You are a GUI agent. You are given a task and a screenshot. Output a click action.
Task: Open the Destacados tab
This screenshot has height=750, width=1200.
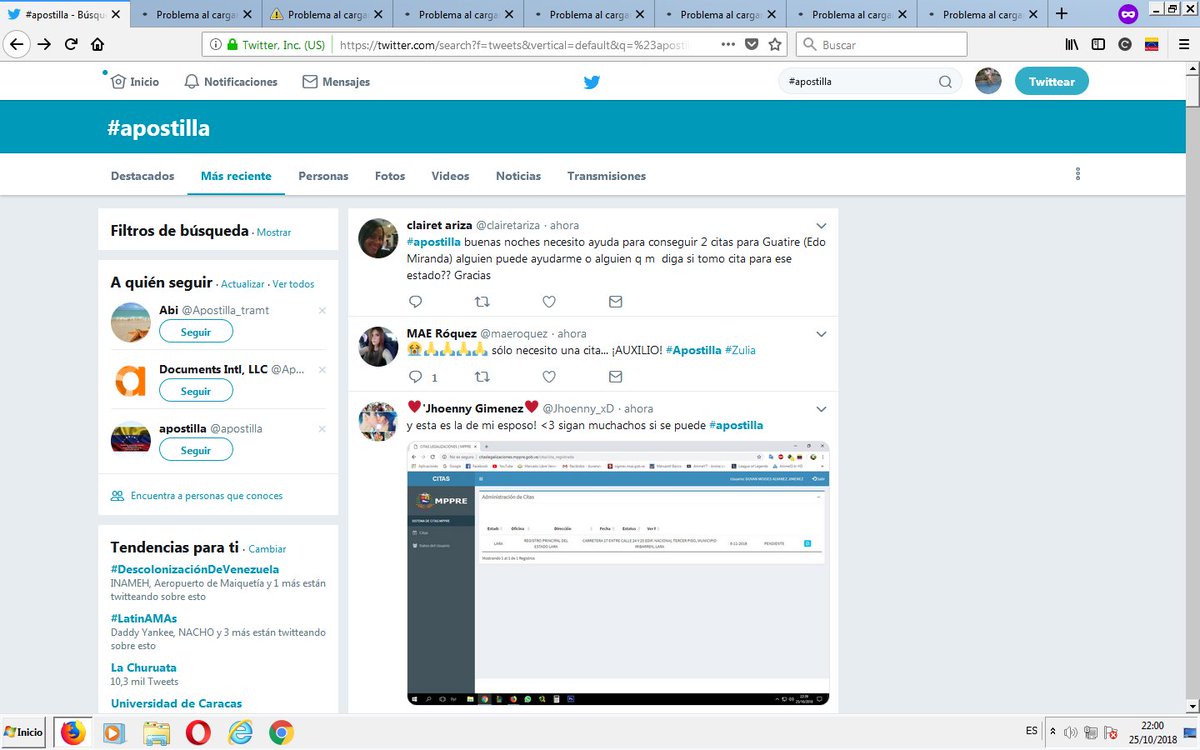click(x=142, y=176)
